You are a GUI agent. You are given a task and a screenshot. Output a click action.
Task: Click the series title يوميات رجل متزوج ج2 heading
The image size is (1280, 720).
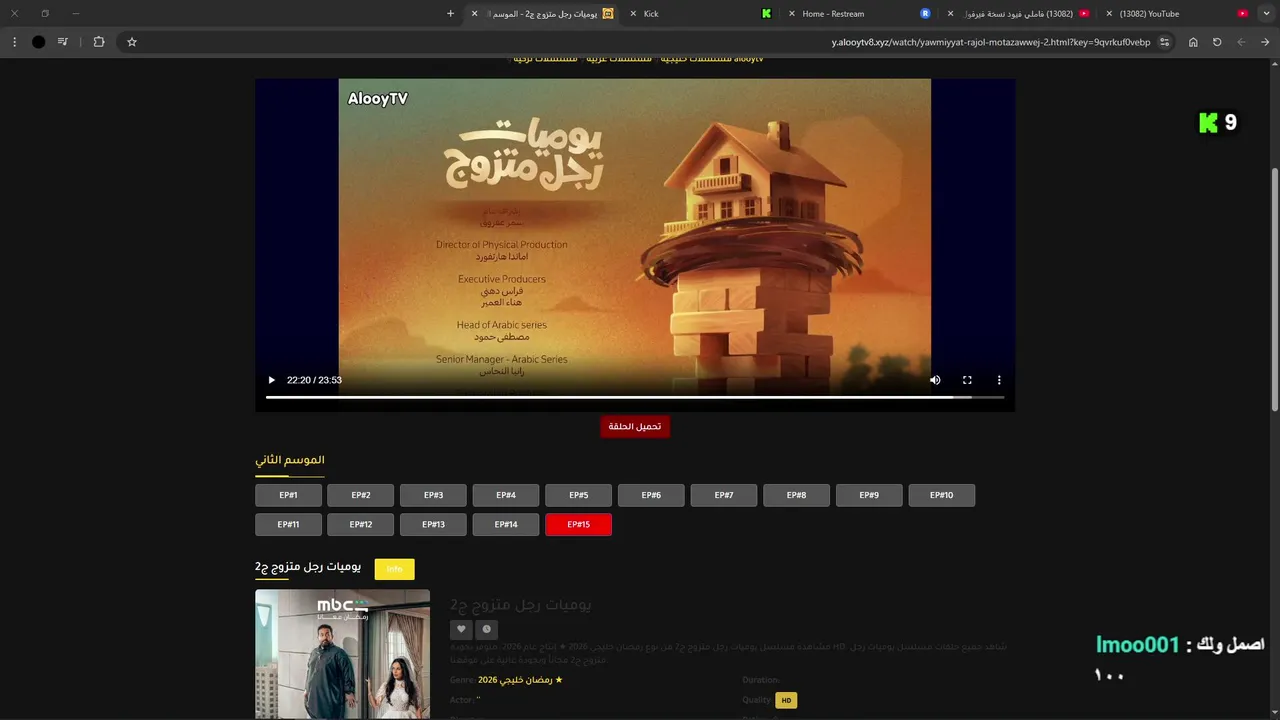[308, 567]
